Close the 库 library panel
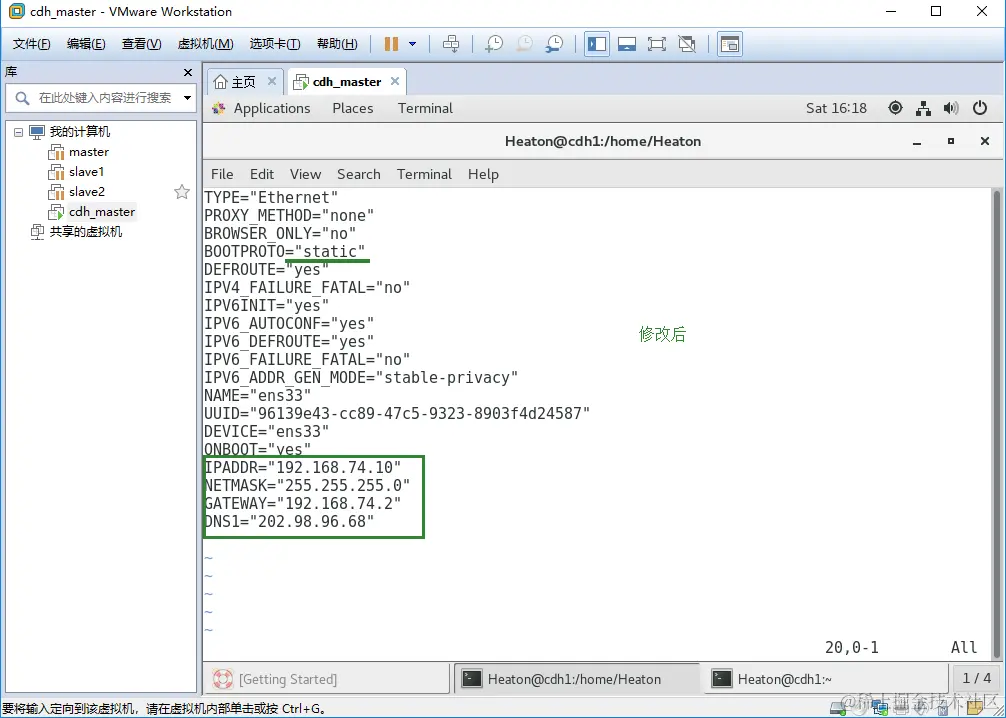This screenshot has height=718, width=1006. pyautogui.click(x=187, y=73)
